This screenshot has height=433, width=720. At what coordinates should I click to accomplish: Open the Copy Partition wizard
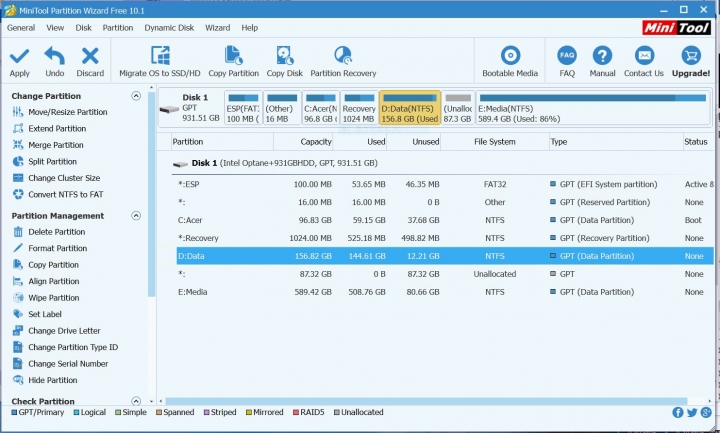[x=233, y=62]
